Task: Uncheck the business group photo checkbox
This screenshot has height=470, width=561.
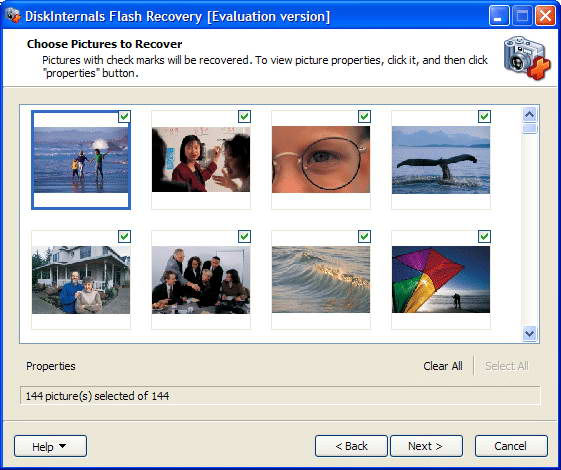Action: pyautogui.click(x=244, y=236)
